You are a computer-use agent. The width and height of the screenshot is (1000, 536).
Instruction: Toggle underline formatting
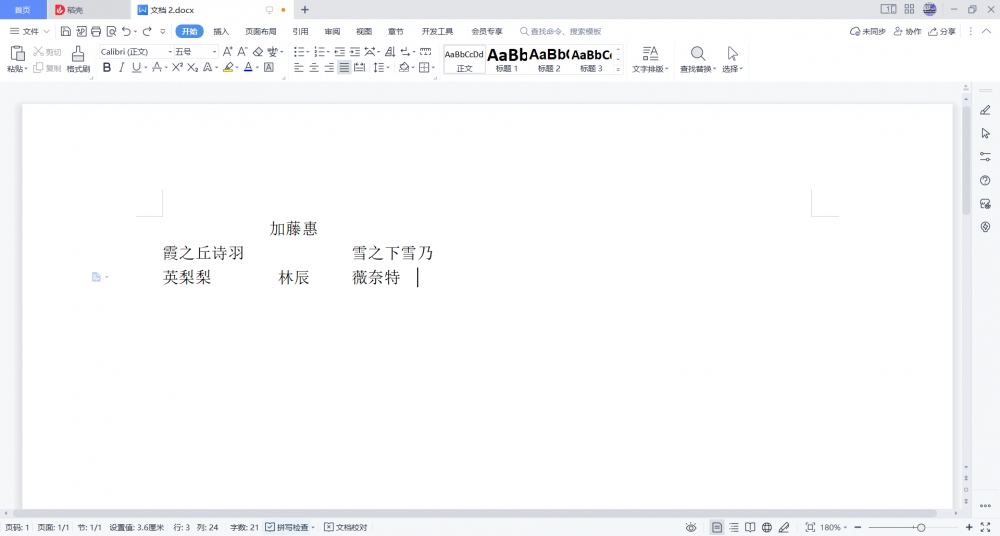(x=136, y=67)
